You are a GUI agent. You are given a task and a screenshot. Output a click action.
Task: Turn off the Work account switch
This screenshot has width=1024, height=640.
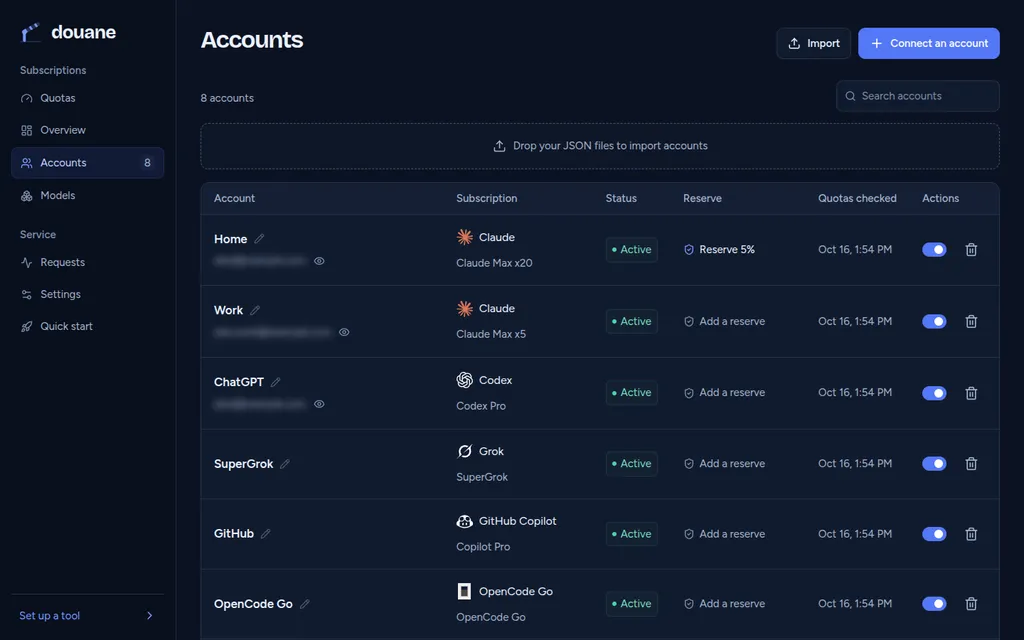[x=934, y=321]
